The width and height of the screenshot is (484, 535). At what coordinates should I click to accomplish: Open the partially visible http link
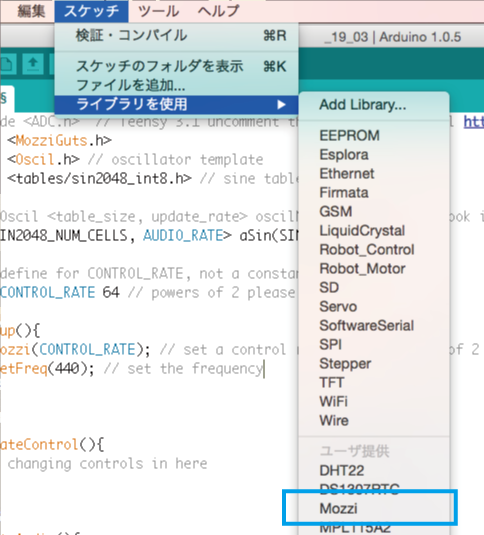[474, 122]
